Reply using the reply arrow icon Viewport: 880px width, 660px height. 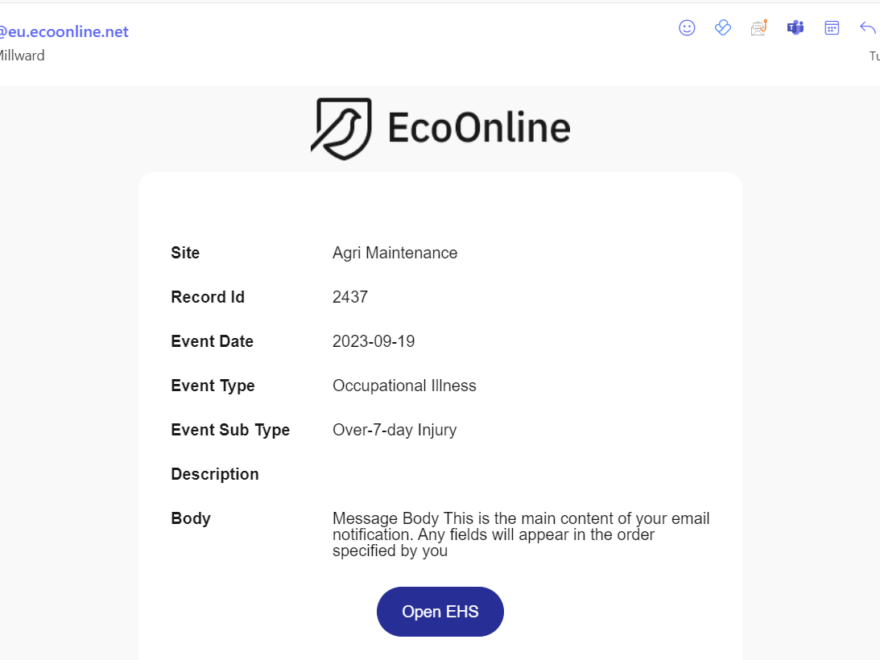coord(867,28)
